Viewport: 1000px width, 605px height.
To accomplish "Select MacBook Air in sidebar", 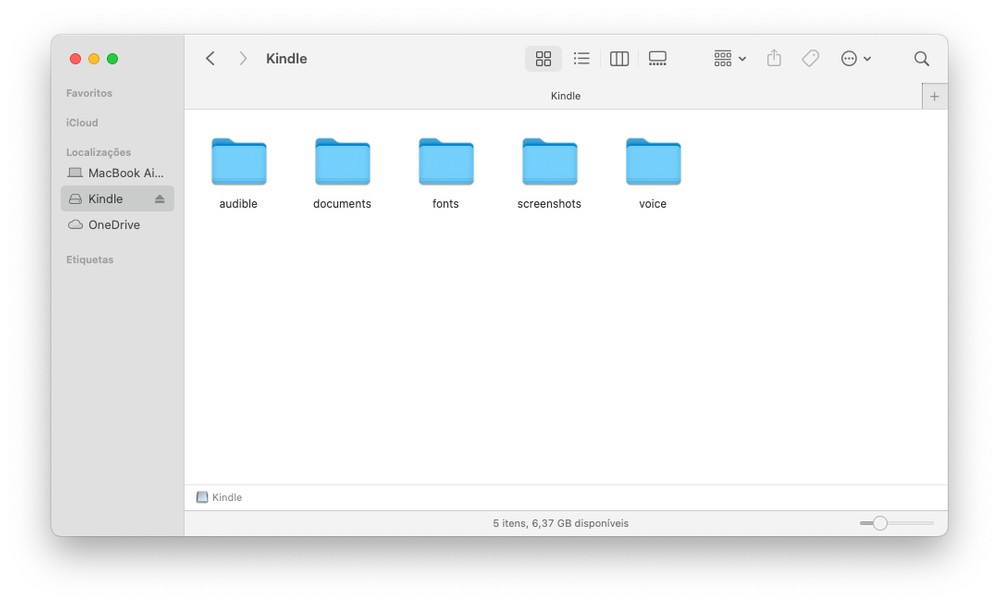I will click(116, 173).
